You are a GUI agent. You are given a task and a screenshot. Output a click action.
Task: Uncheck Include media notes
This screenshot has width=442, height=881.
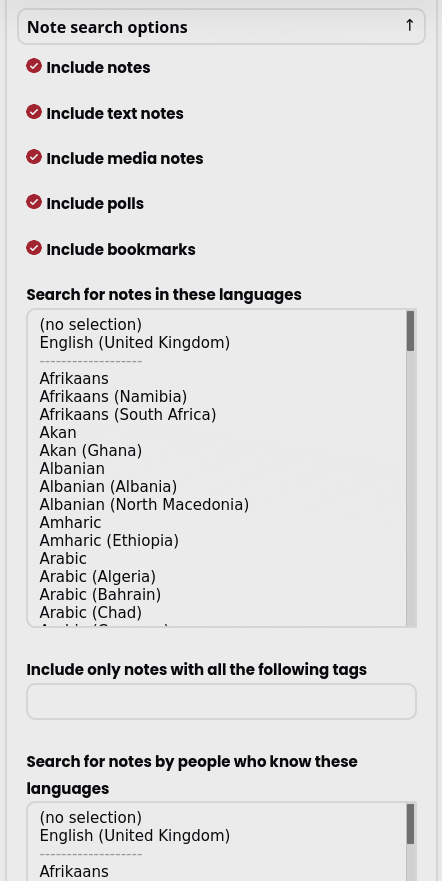pyautogui.click(x=34, y=157)
